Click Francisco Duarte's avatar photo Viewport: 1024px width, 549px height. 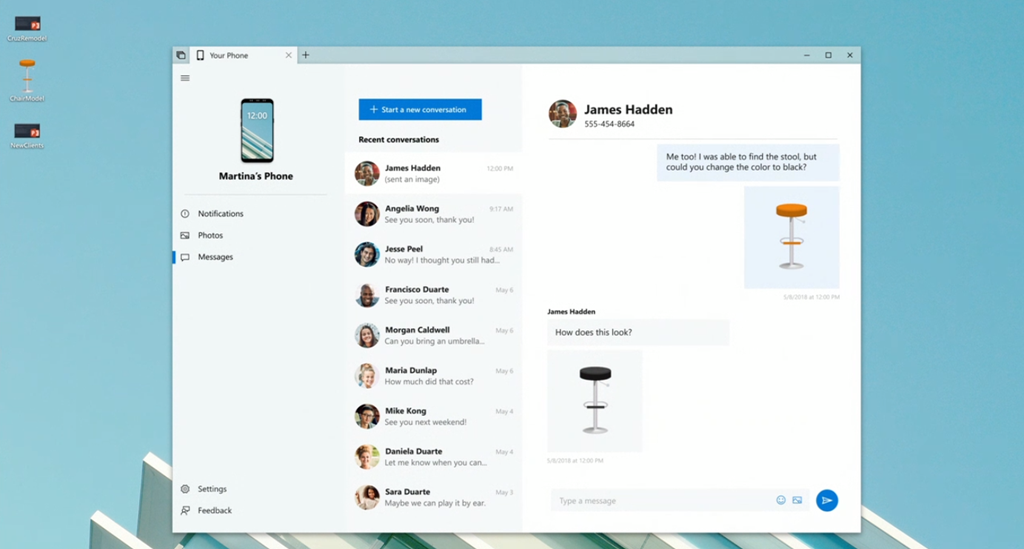click(367, 295)
